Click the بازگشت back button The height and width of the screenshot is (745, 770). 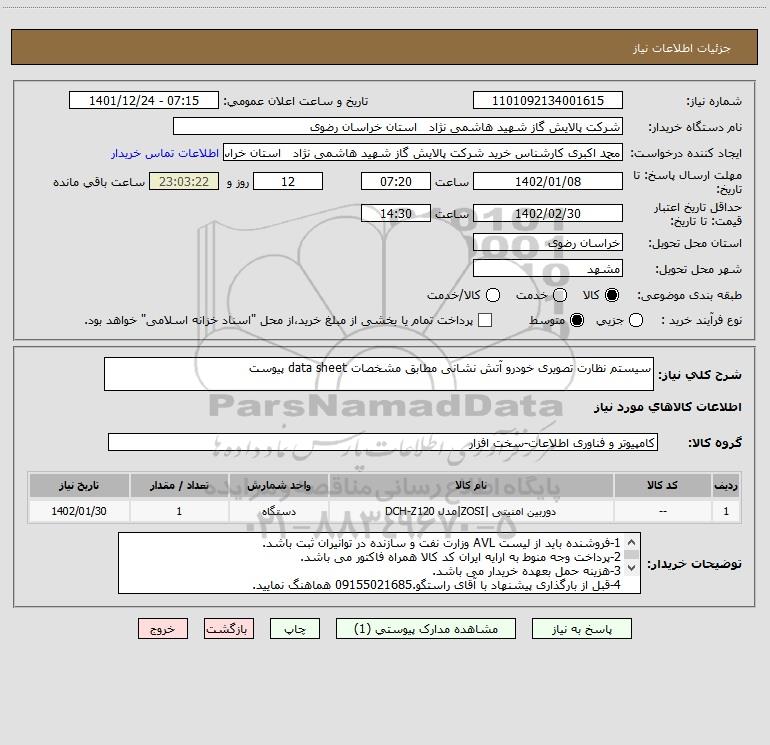point(229,629)
